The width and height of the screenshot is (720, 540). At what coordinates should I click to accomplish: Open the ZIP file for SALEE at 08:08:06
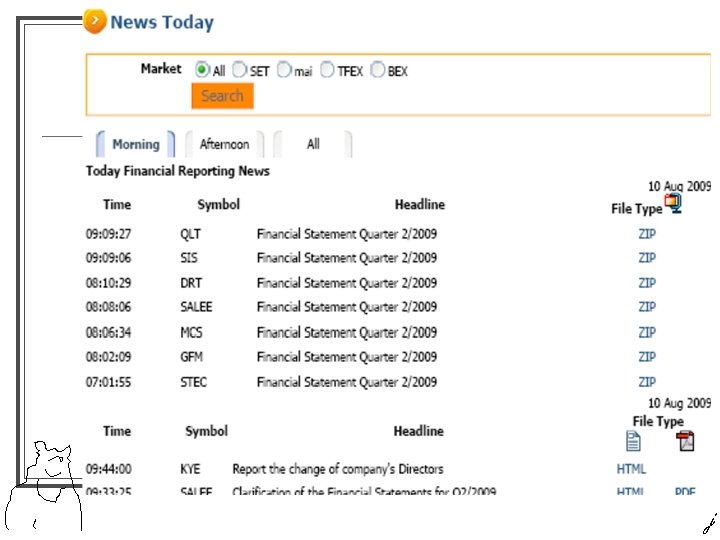point(647,307)
